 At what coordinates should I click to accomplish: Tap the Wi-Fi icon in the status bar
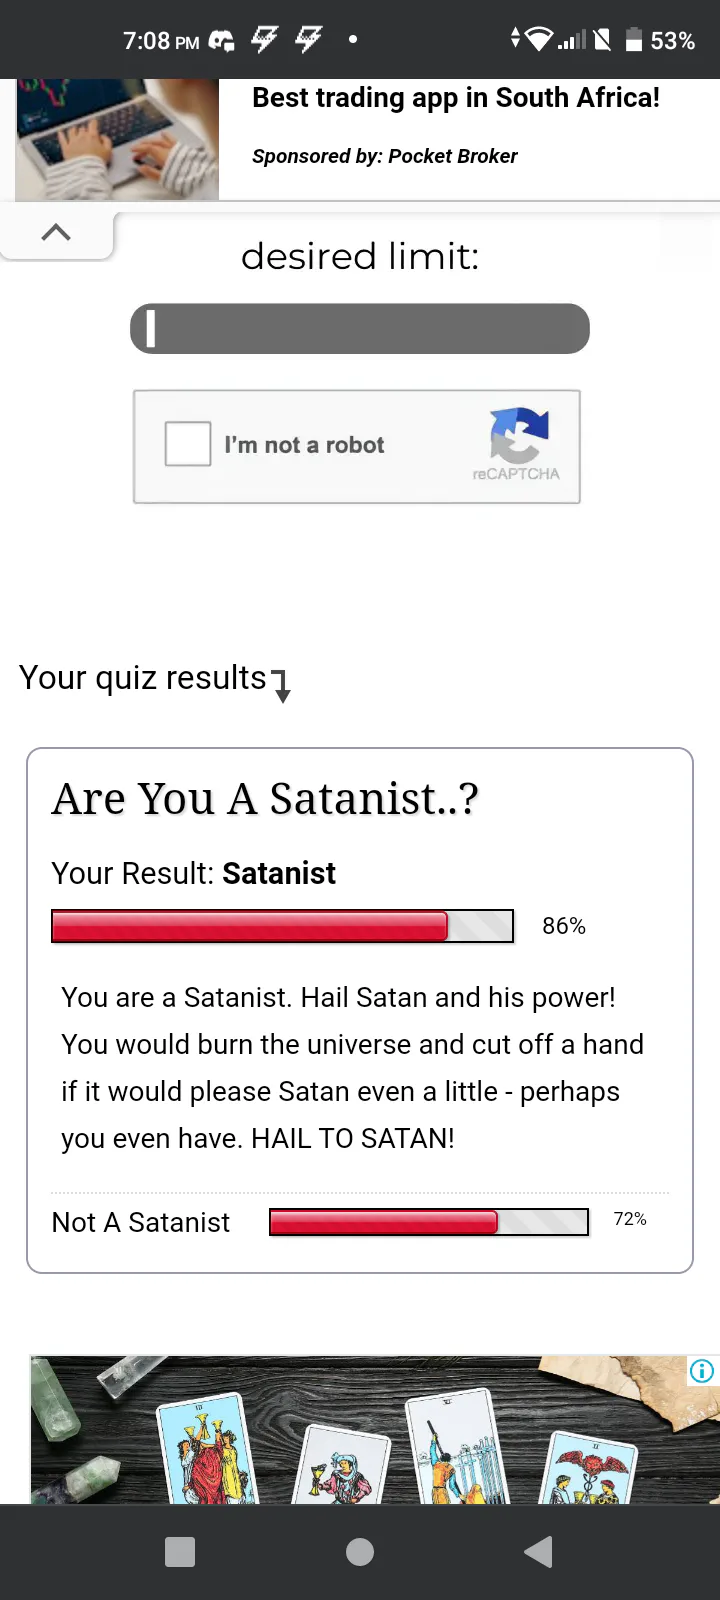539,40
